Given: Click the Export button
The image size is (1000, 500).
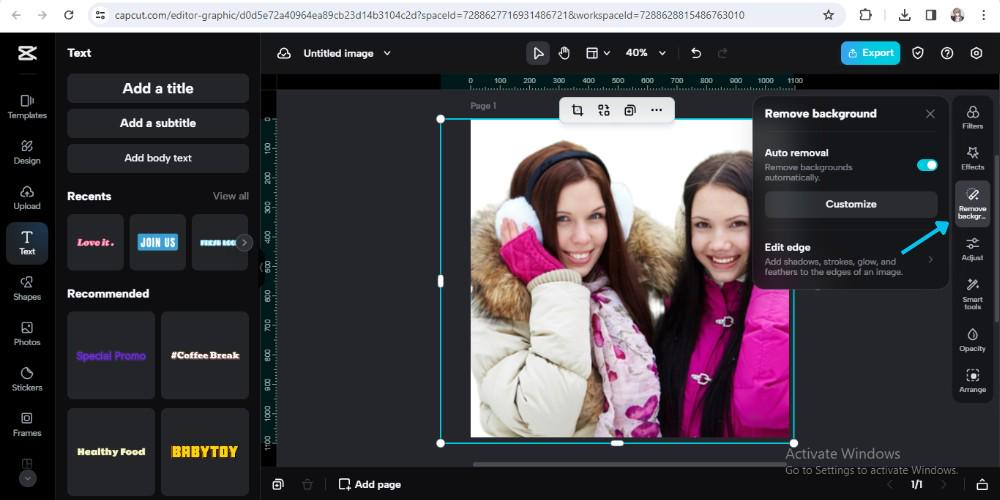Looking at the screenshot, I should click(x=870, y=53).
